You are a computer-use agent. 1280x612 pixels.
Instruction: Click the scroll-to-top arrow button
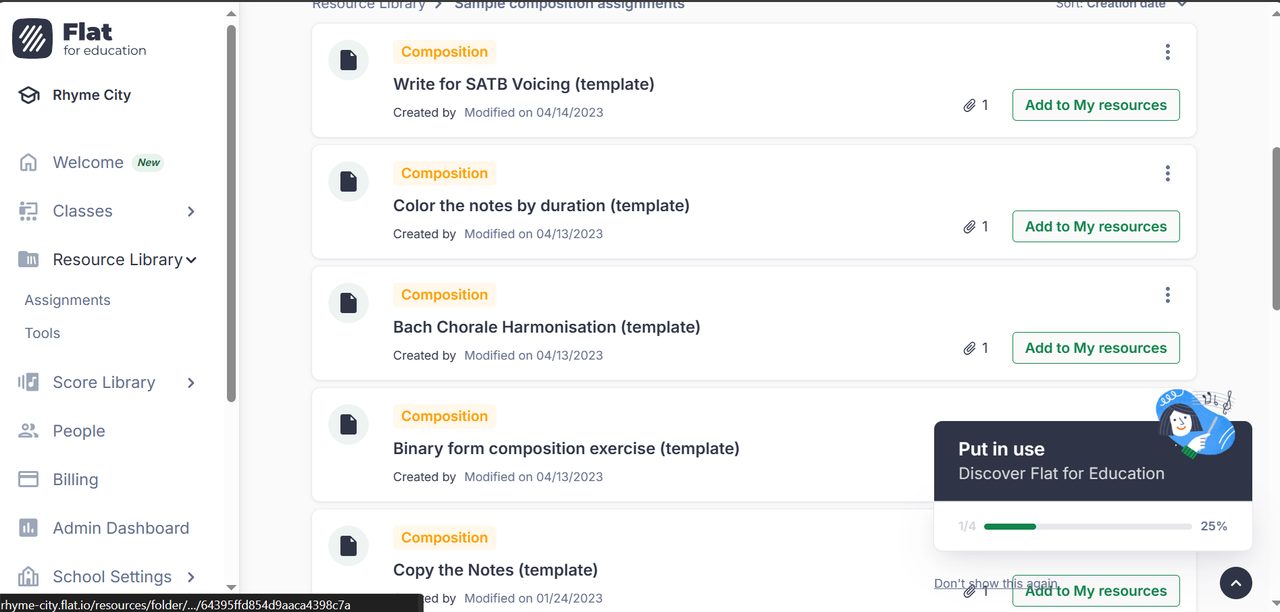(x=1236, y=583)
